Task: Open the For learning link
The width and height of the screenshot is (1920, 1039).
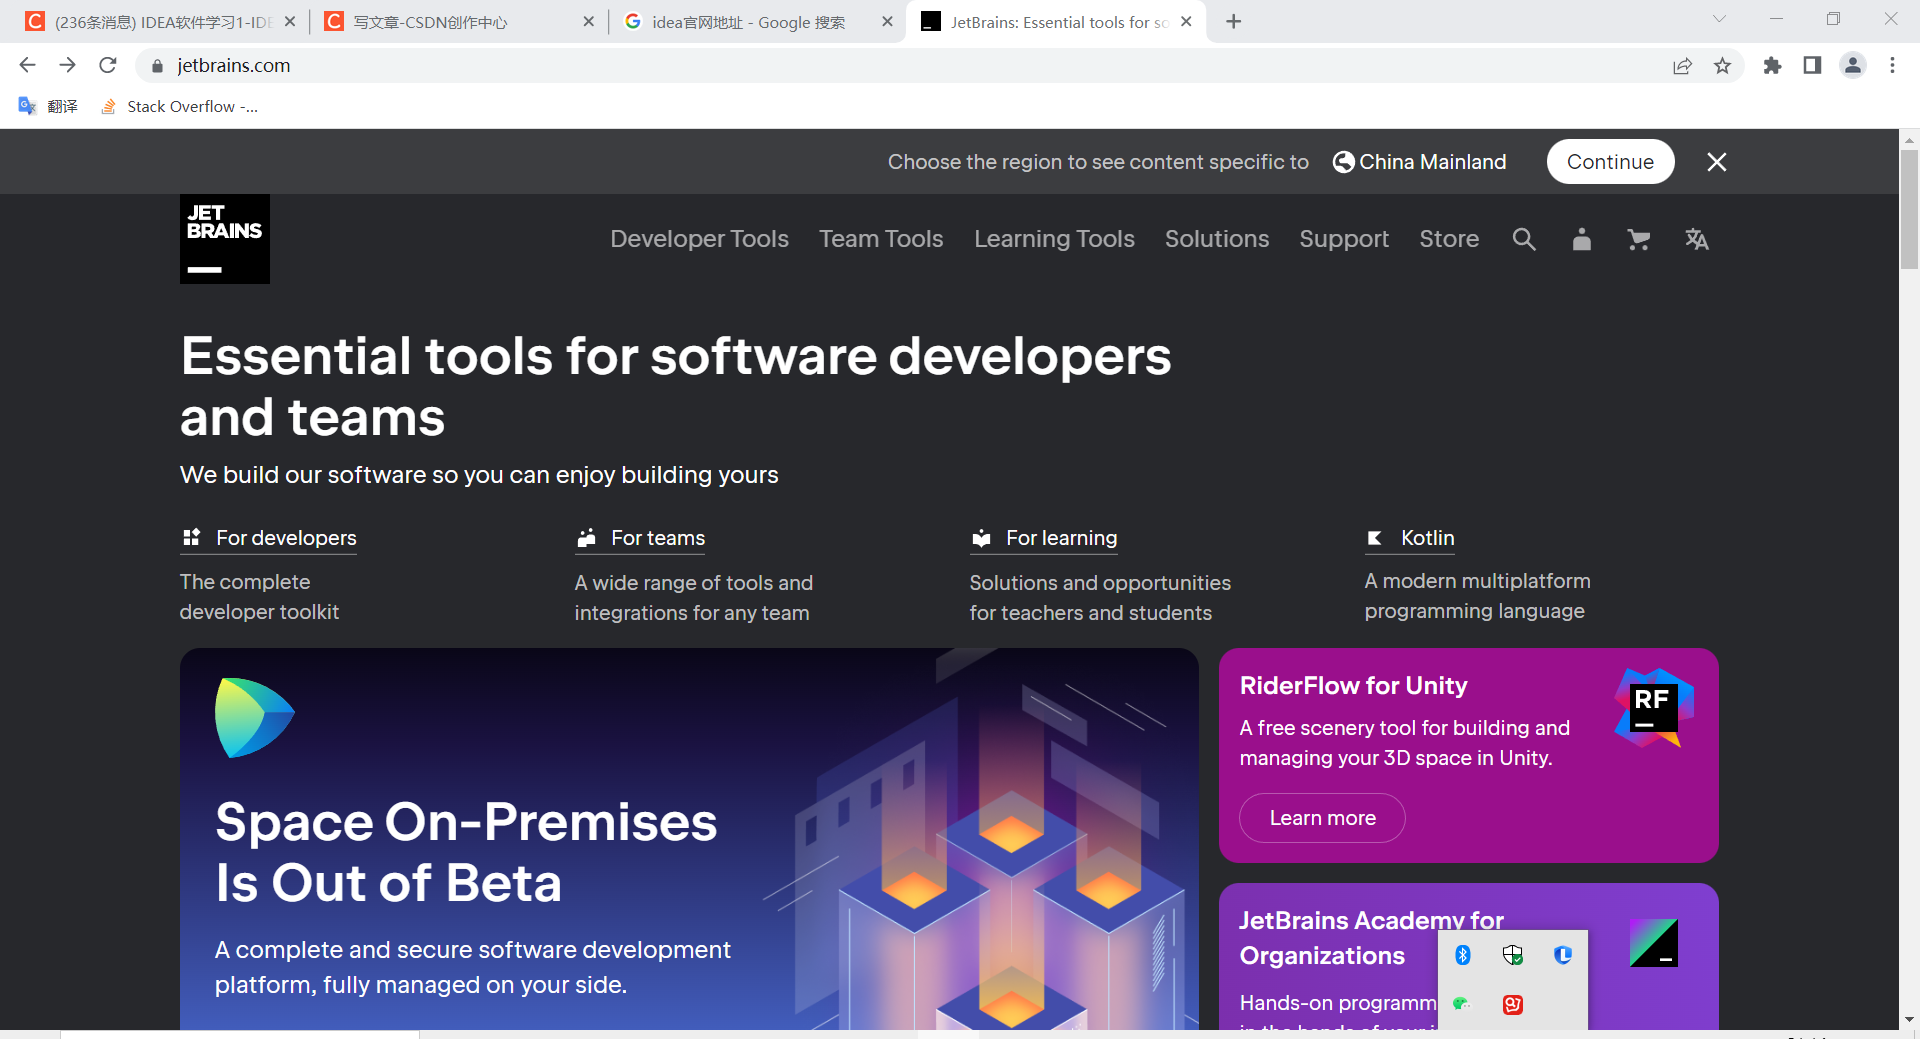Action: [x=1044, y=538]
